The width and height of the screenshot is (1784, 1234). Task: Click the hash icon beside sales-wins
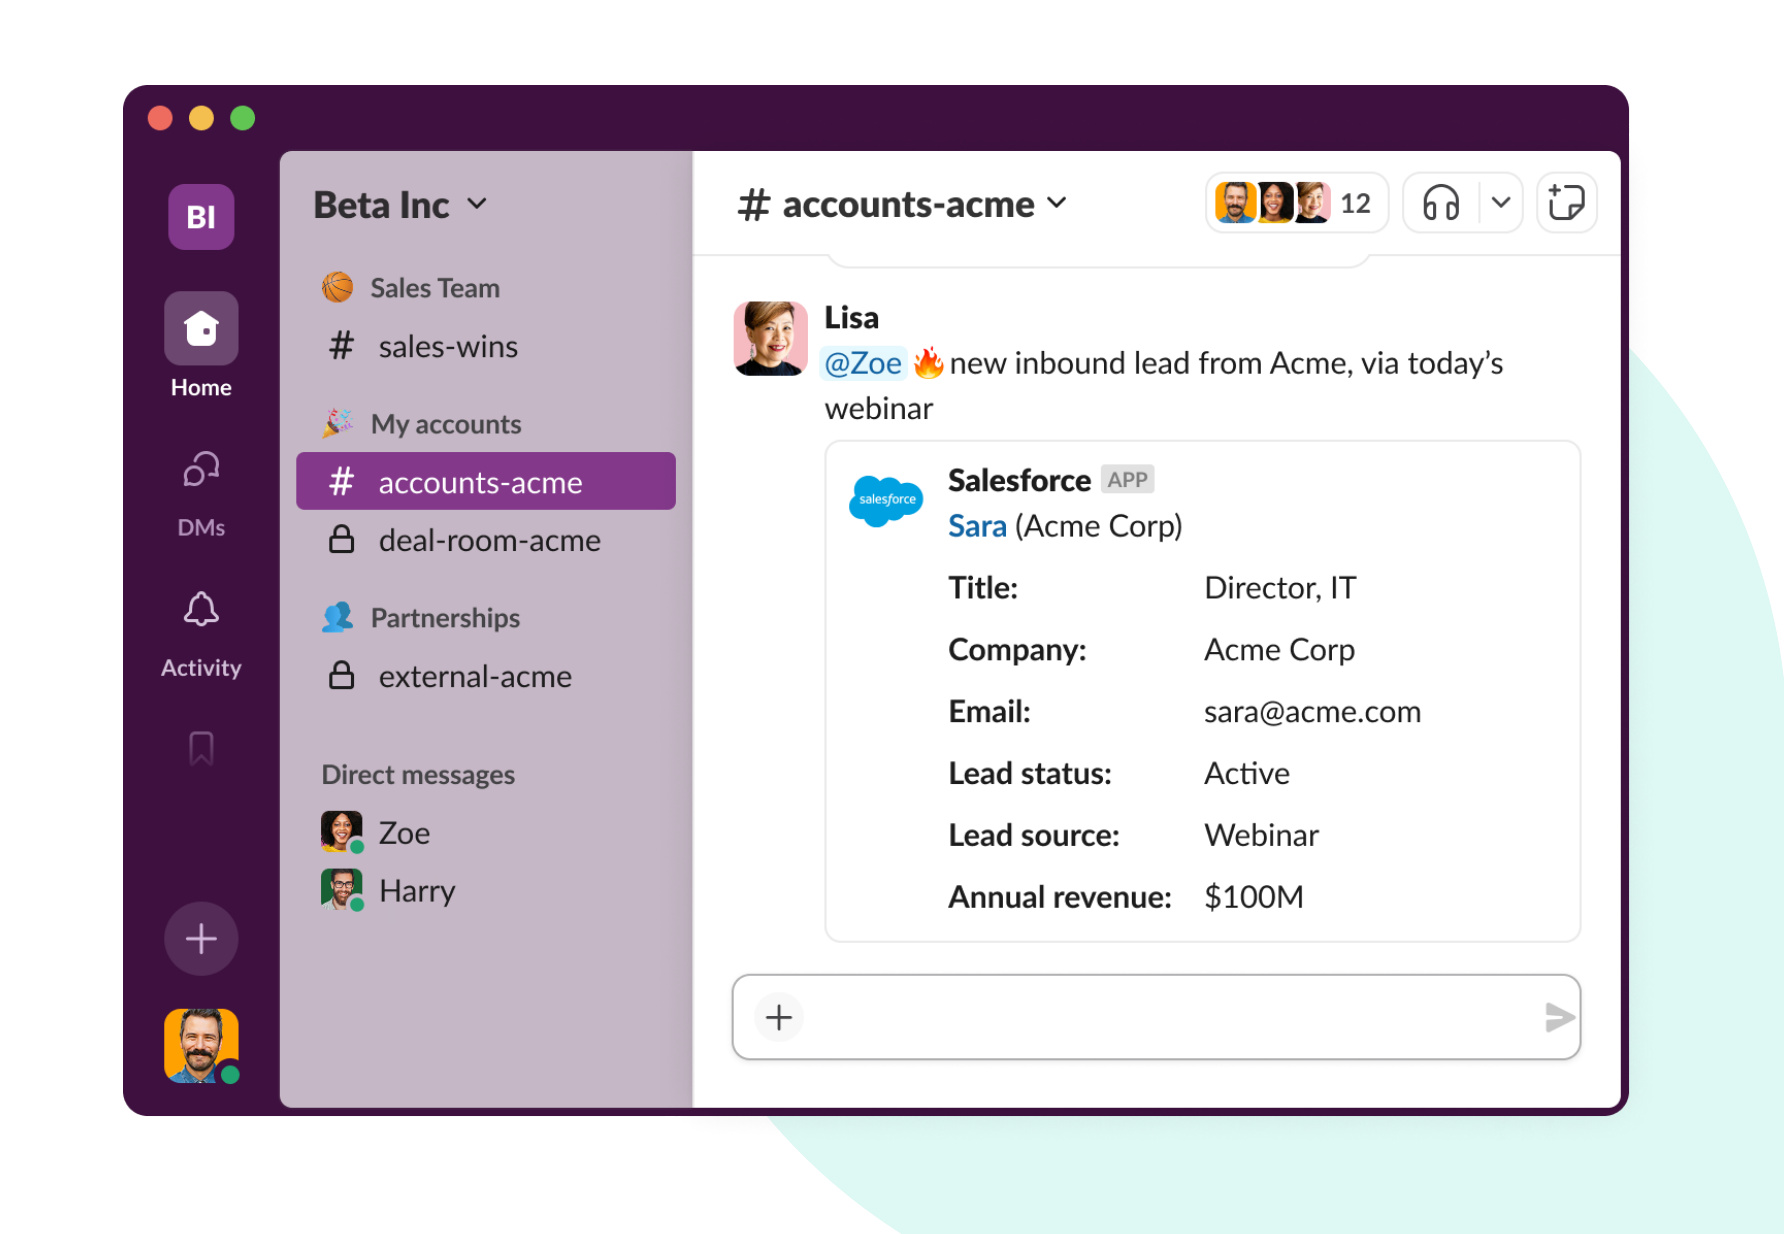click(x=342, y=346)
